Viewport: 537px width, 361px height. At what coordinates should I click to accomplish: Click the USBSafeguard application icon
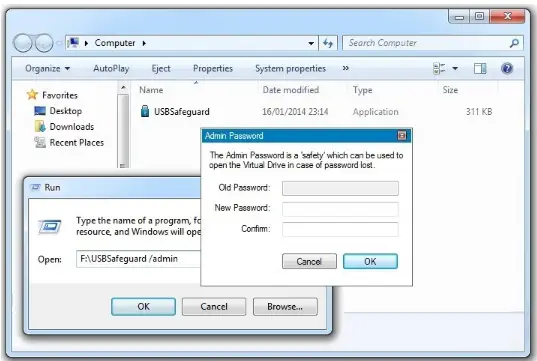coord(145,111)
